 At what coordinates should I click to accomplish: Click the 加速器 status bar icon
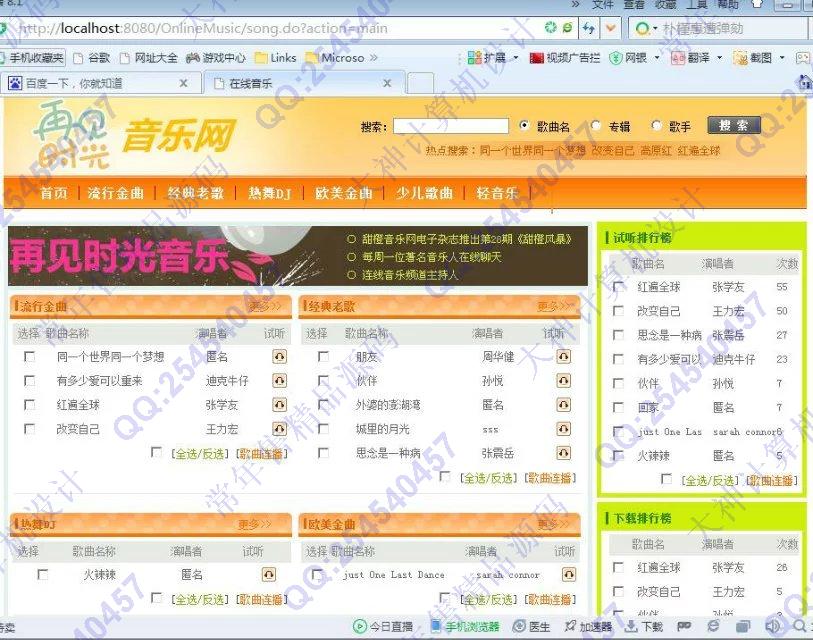[588, 627]
